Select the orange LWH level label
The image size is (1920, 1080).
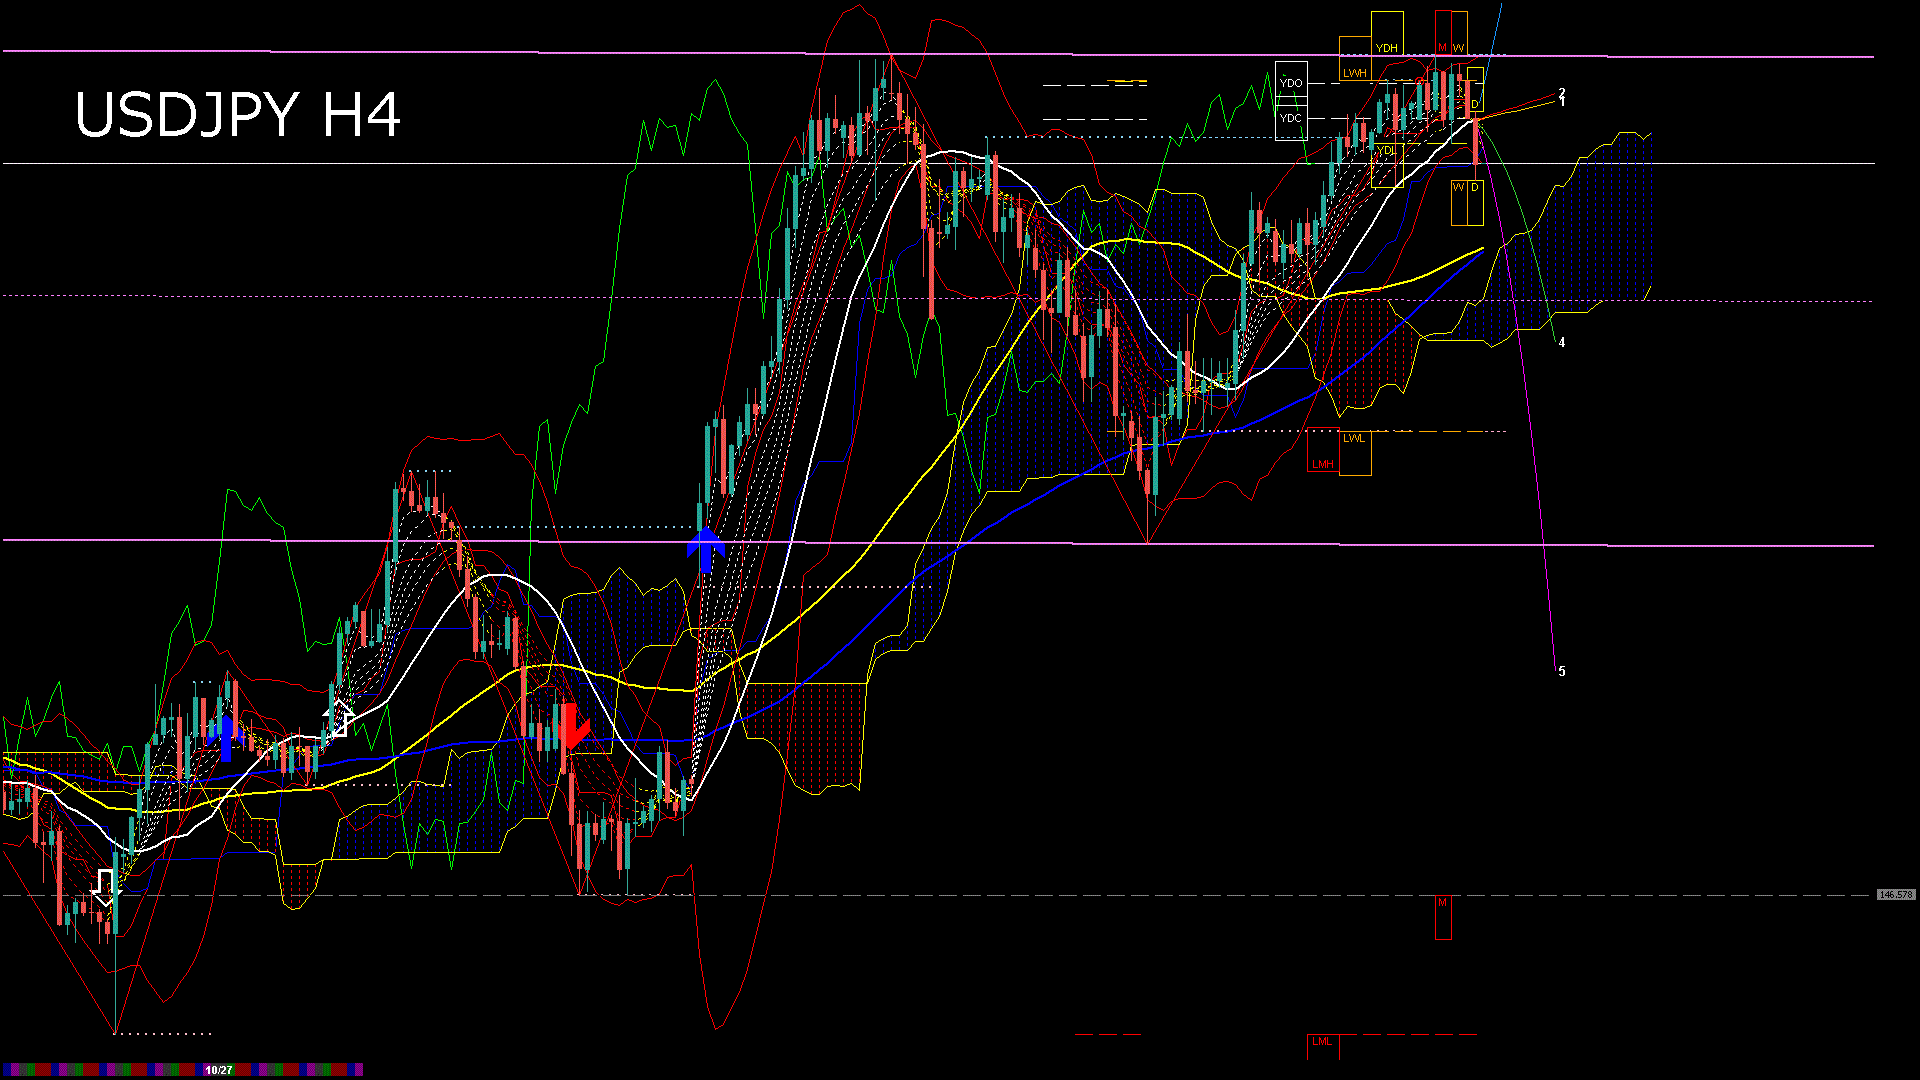coord(1354,73)
